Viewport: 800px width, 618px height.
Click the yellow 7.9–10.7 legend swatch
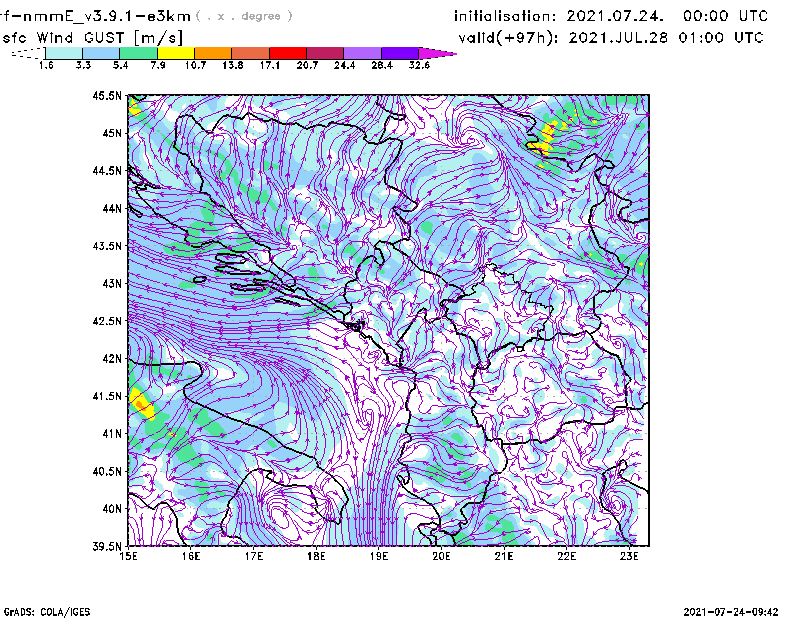click(x=176, y=53)
